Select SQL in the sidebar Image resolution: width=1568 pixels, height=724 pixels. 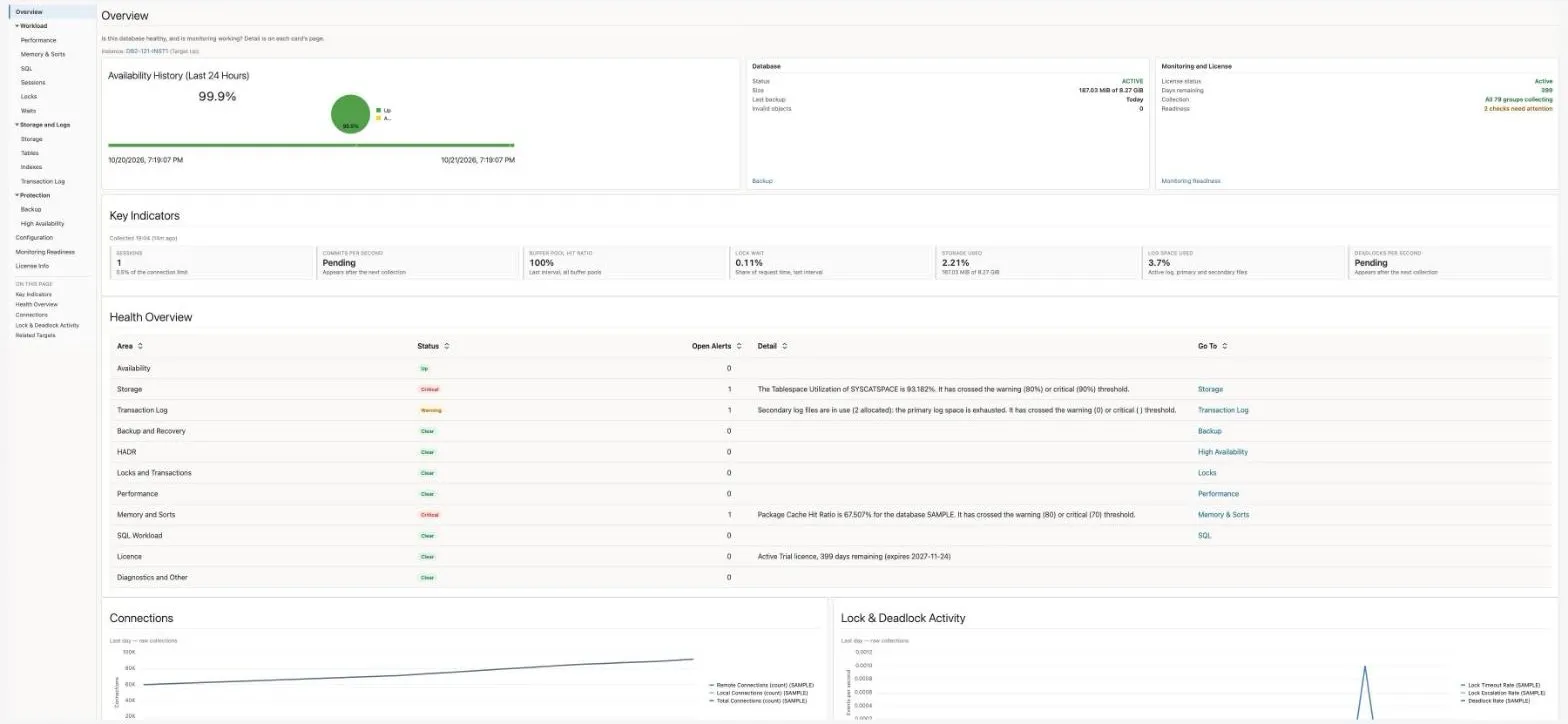[27, 68]
